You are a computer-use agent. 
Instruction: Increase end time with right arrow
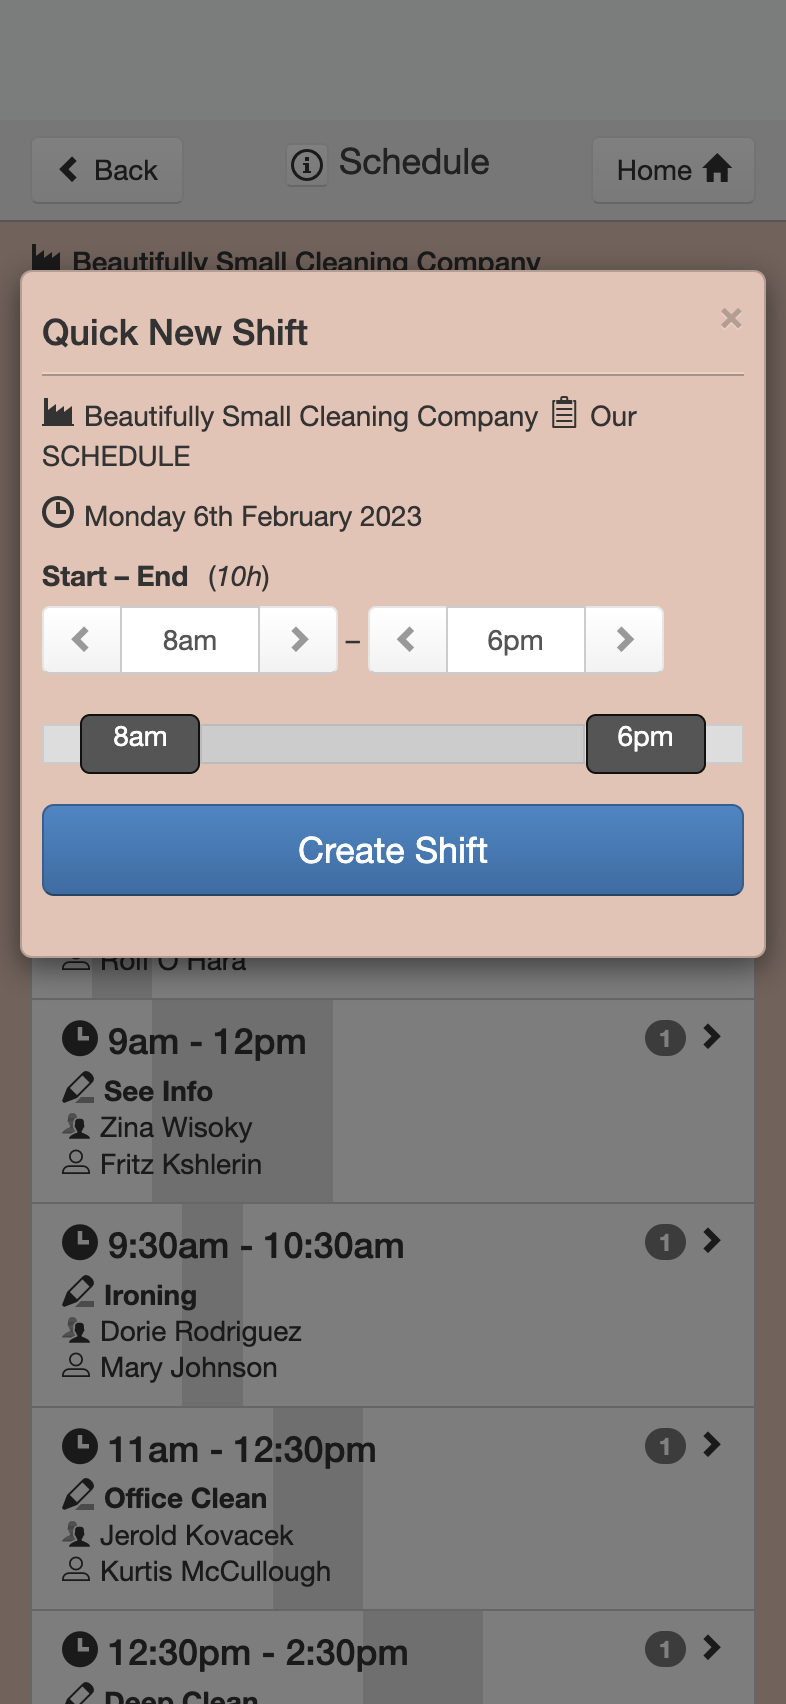click(624, 639)
